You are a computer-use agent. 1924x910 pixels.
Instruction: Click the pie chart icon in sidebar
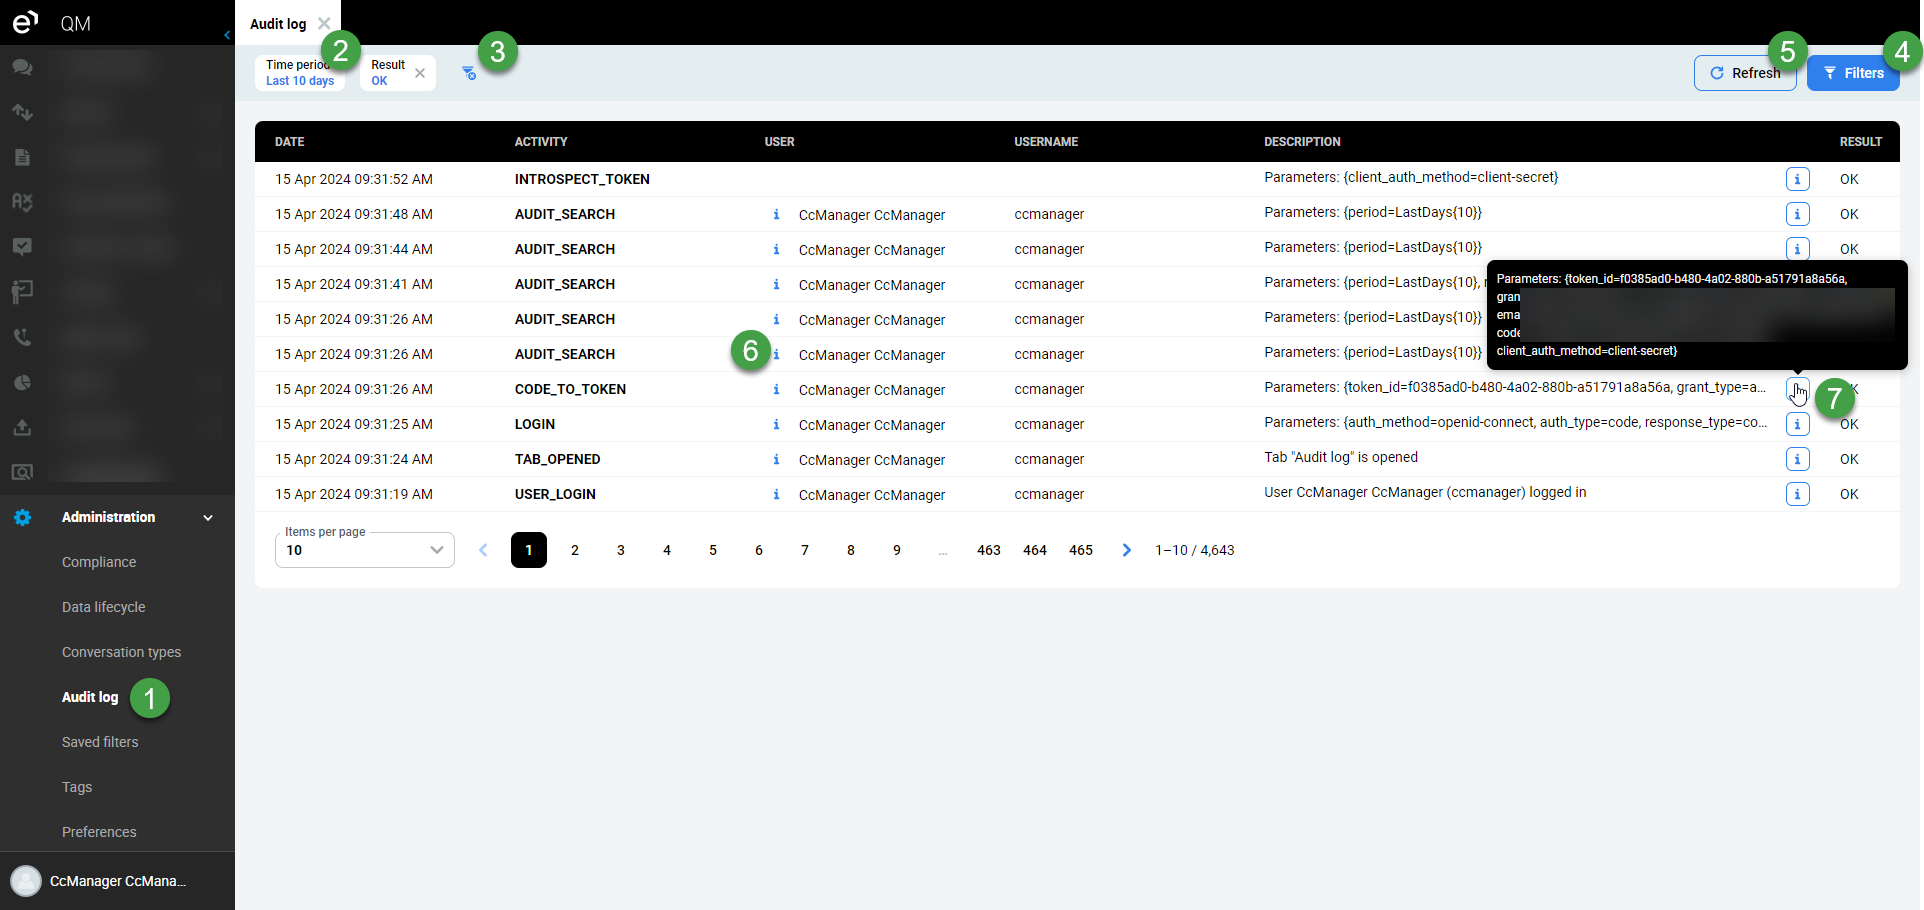[22, 382]
